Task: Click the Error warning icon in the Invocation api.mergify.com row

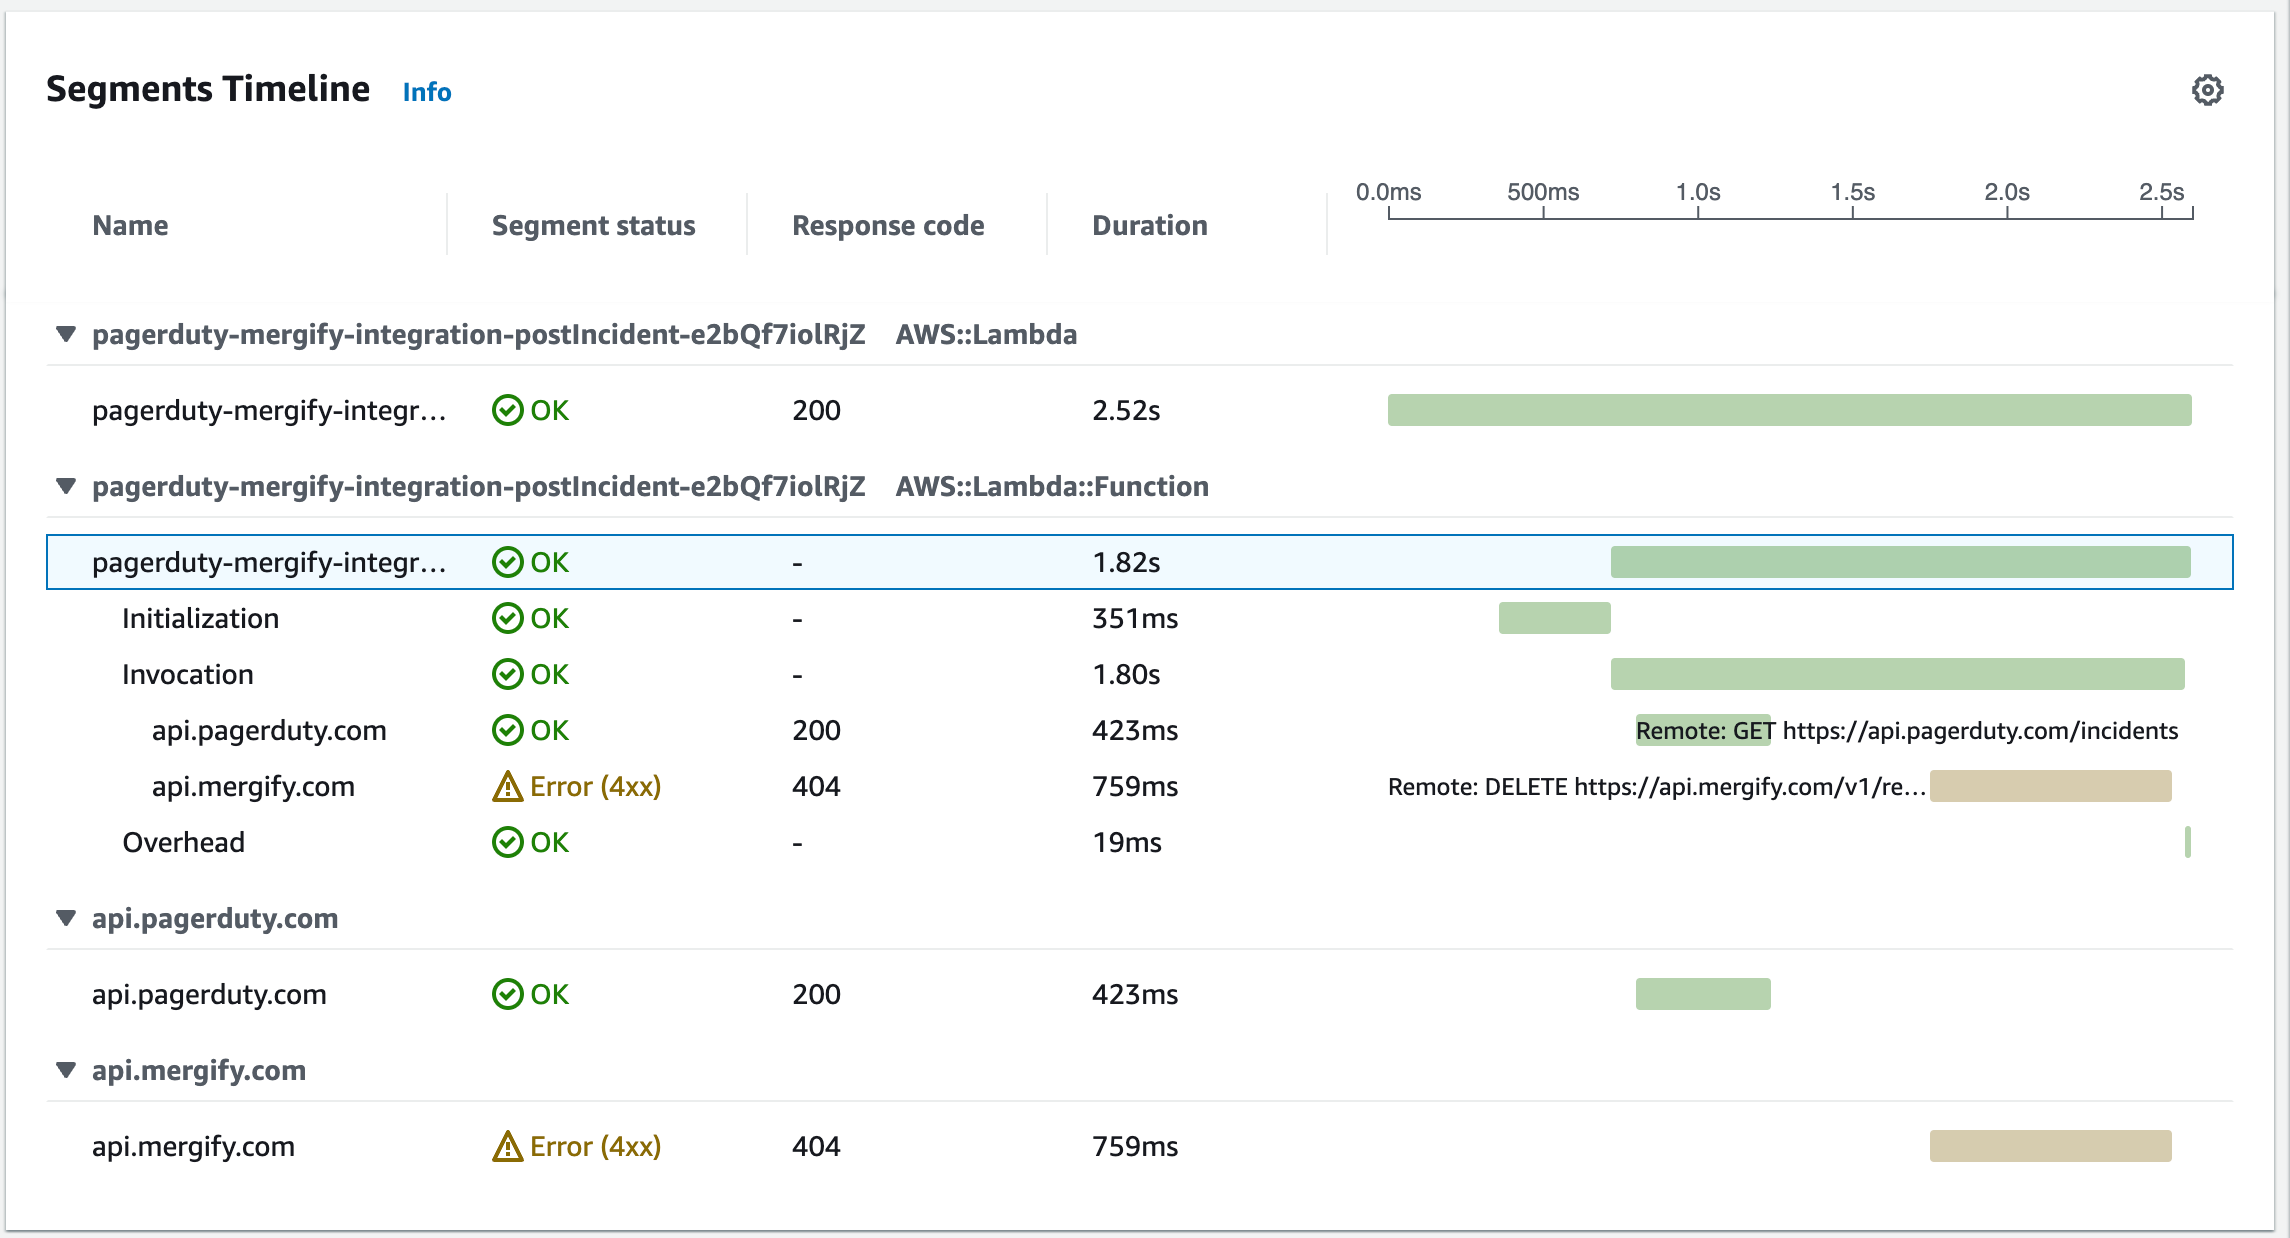Action: (507, 787)
